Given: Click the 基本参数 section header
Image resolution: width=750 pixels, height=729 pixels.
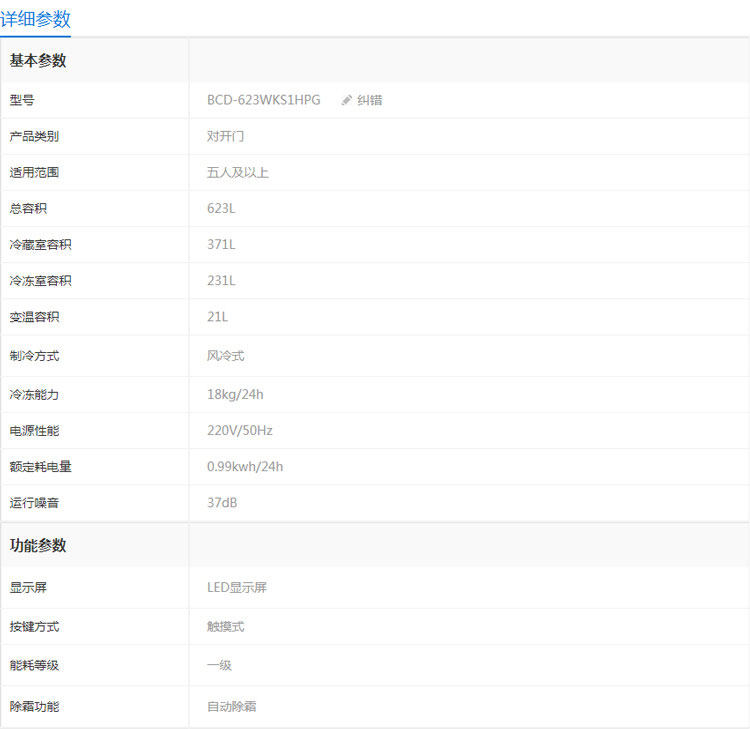Looking at the screenshot, I should click(38, 61).
